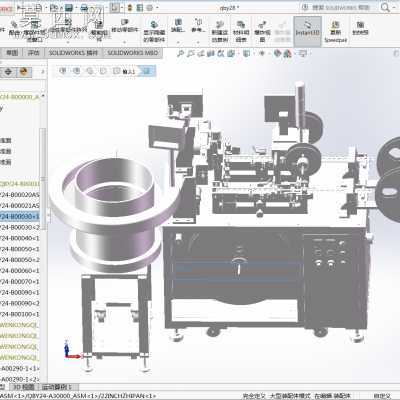Click the 爆炸视图 exploded view tool
This screenshot has height=400, width=400.
pyautogui.click(x=262, y=32)
